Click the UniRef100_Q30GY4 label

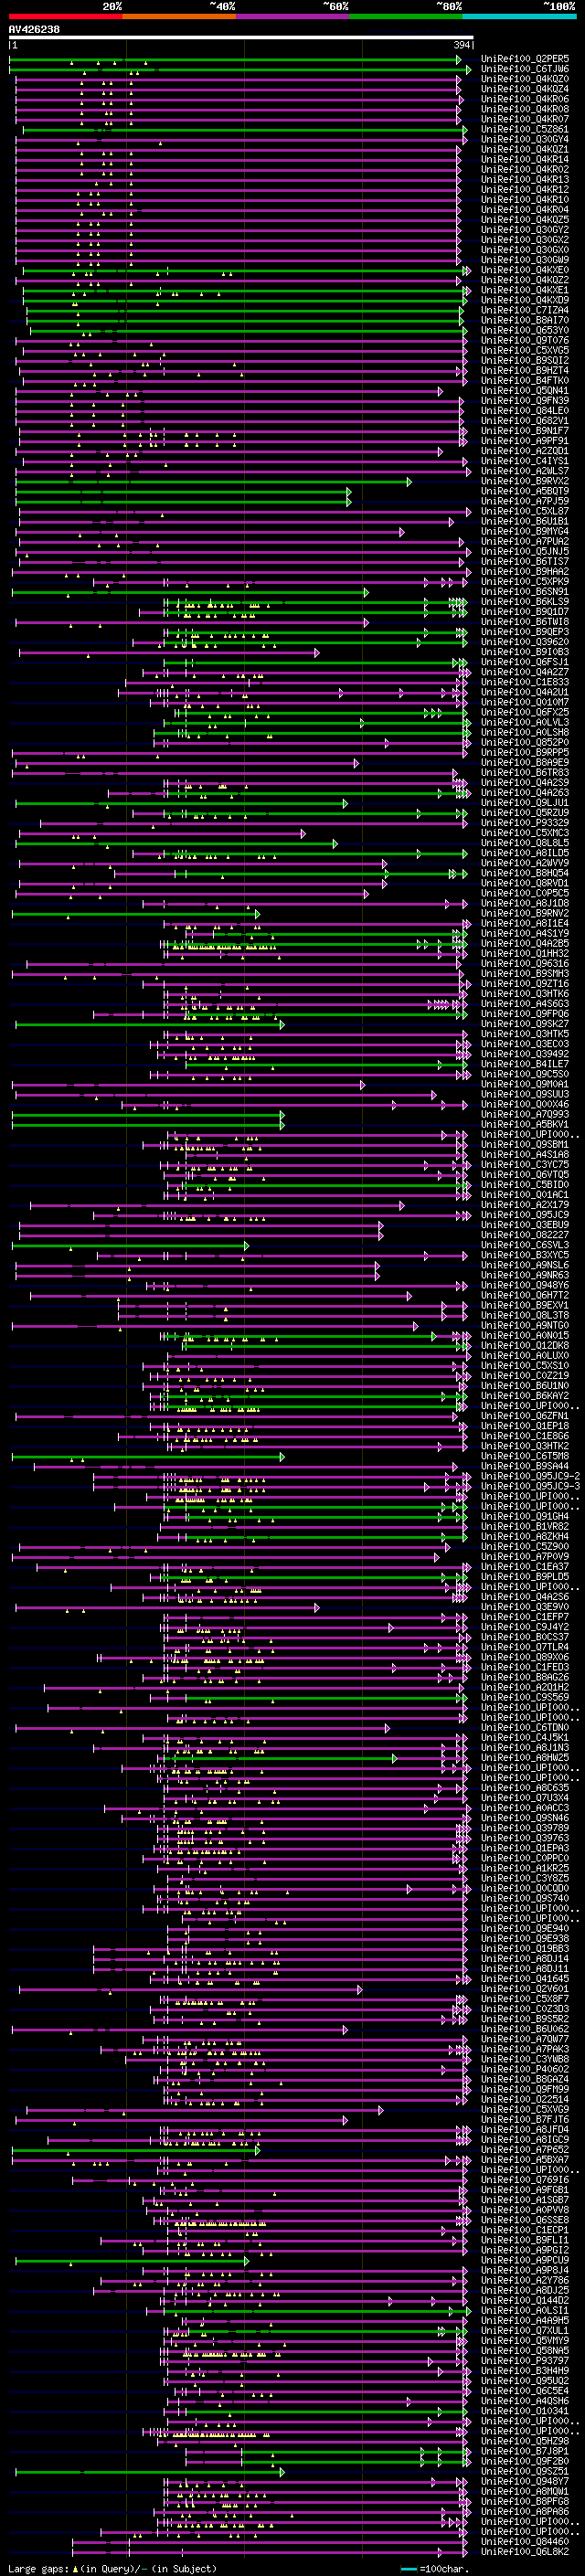pyautogui.click(x=525, y=139)
